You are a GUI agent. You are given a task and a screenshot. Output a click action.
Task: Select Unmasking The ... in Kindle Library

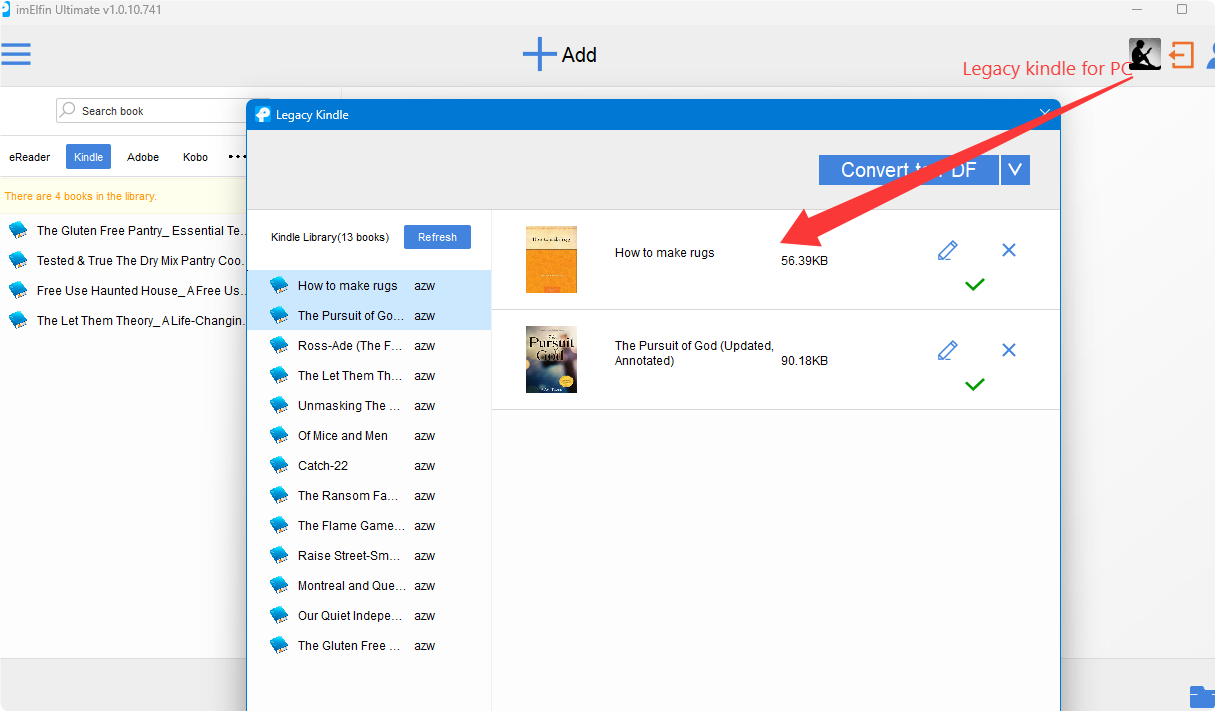369,405
